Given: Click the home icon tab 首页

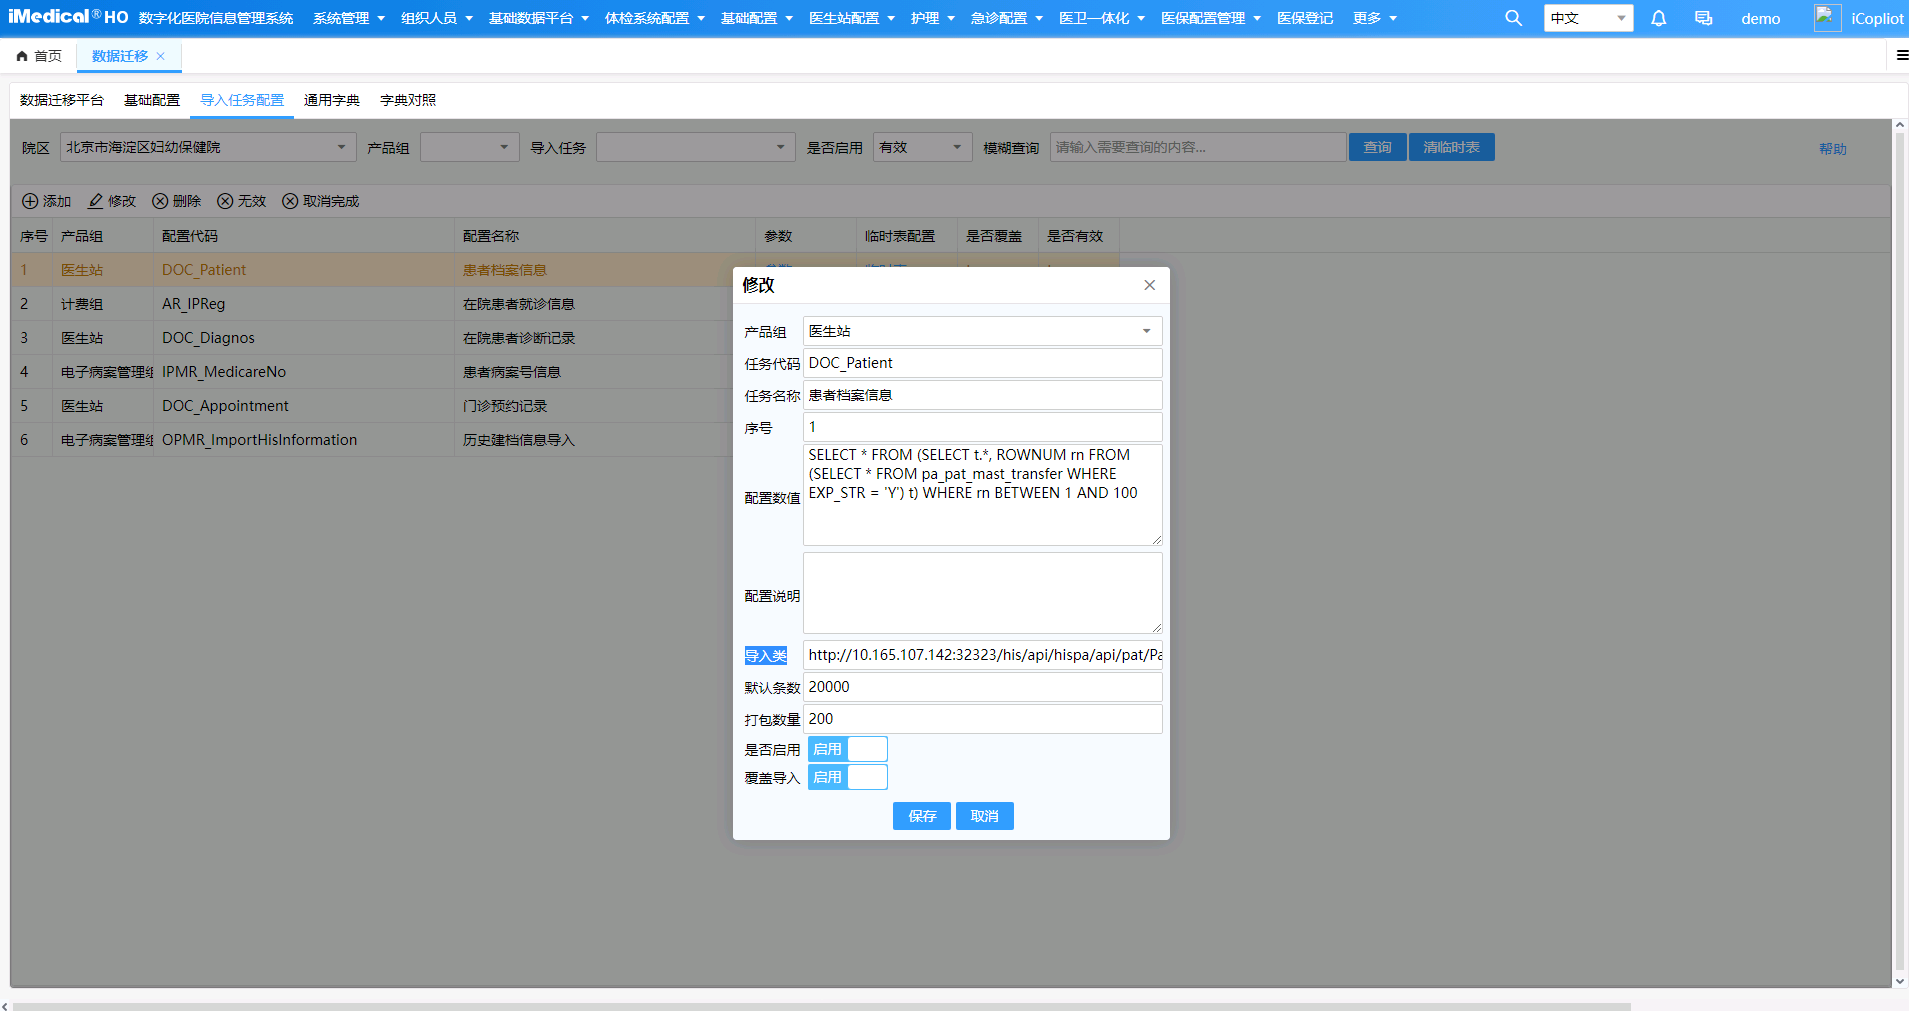Looking at the screenshot, I should tap(39, 56).
